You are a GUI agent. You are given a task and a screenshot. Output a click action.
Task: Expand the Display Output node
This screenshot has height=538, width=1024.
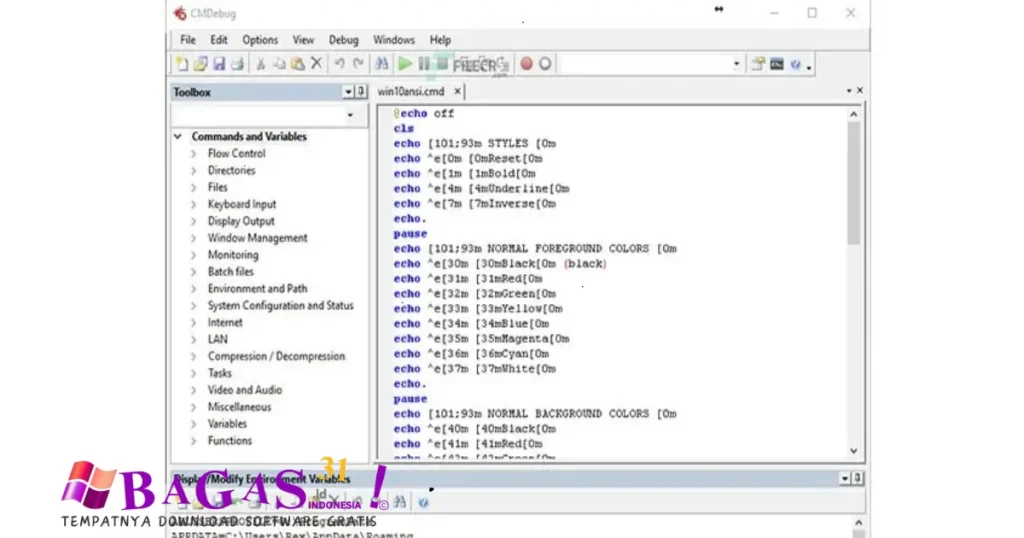tap(194, 222)
